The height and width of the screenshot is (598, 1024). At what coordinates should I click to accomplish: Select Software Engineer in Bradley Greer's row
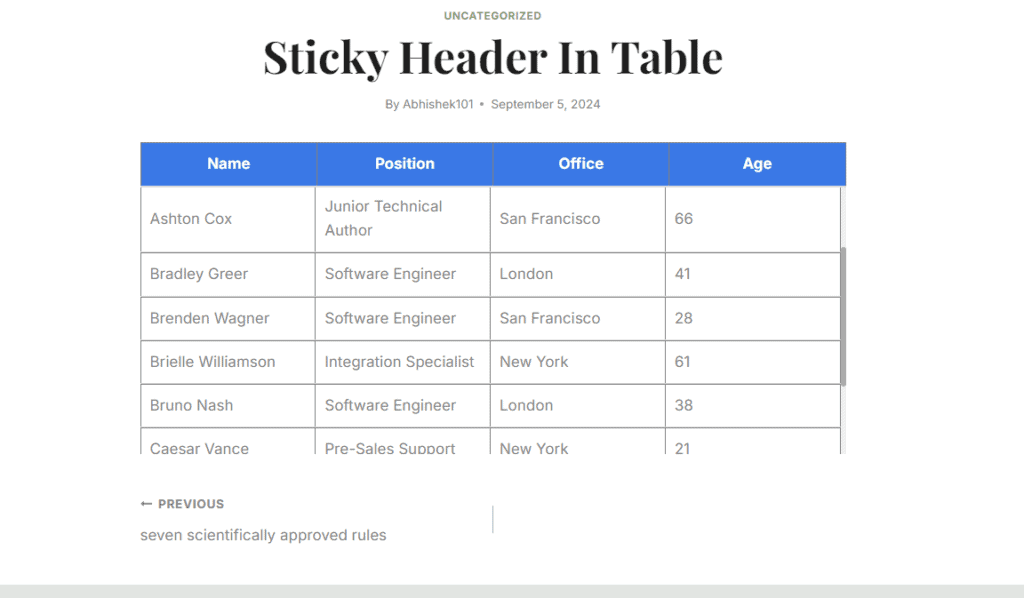[x=403, y=275]
